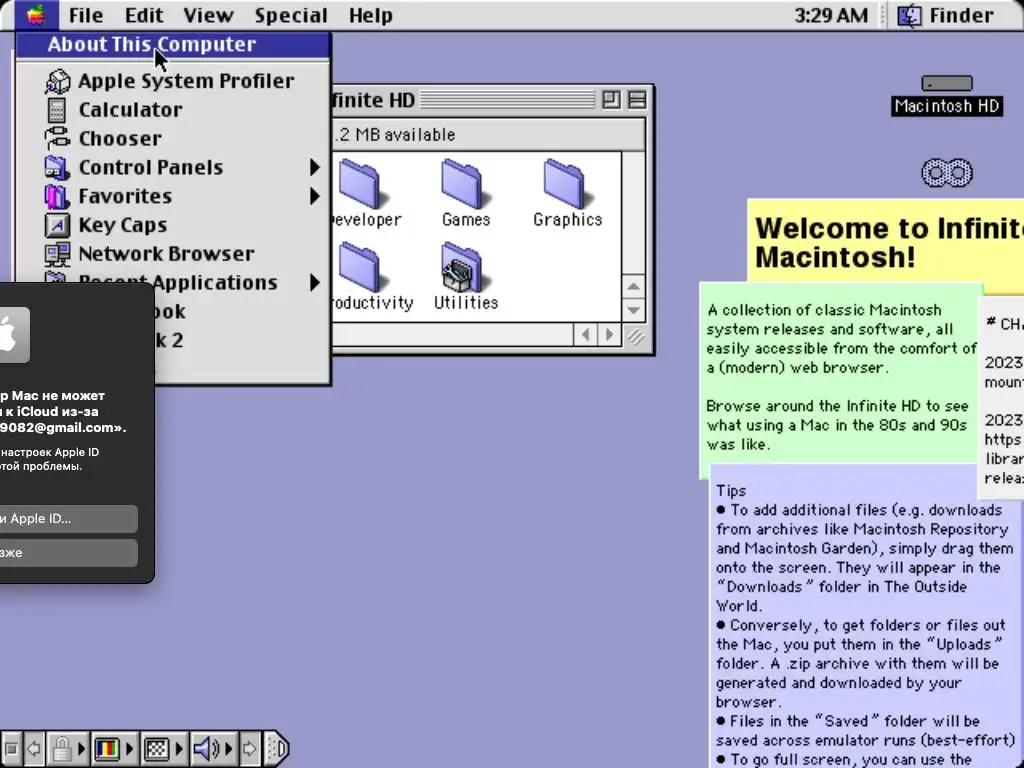Screen dimensions: 1024x768
Task: Open Network Browser from the Apple menu
Action: [x=172, y=253]
